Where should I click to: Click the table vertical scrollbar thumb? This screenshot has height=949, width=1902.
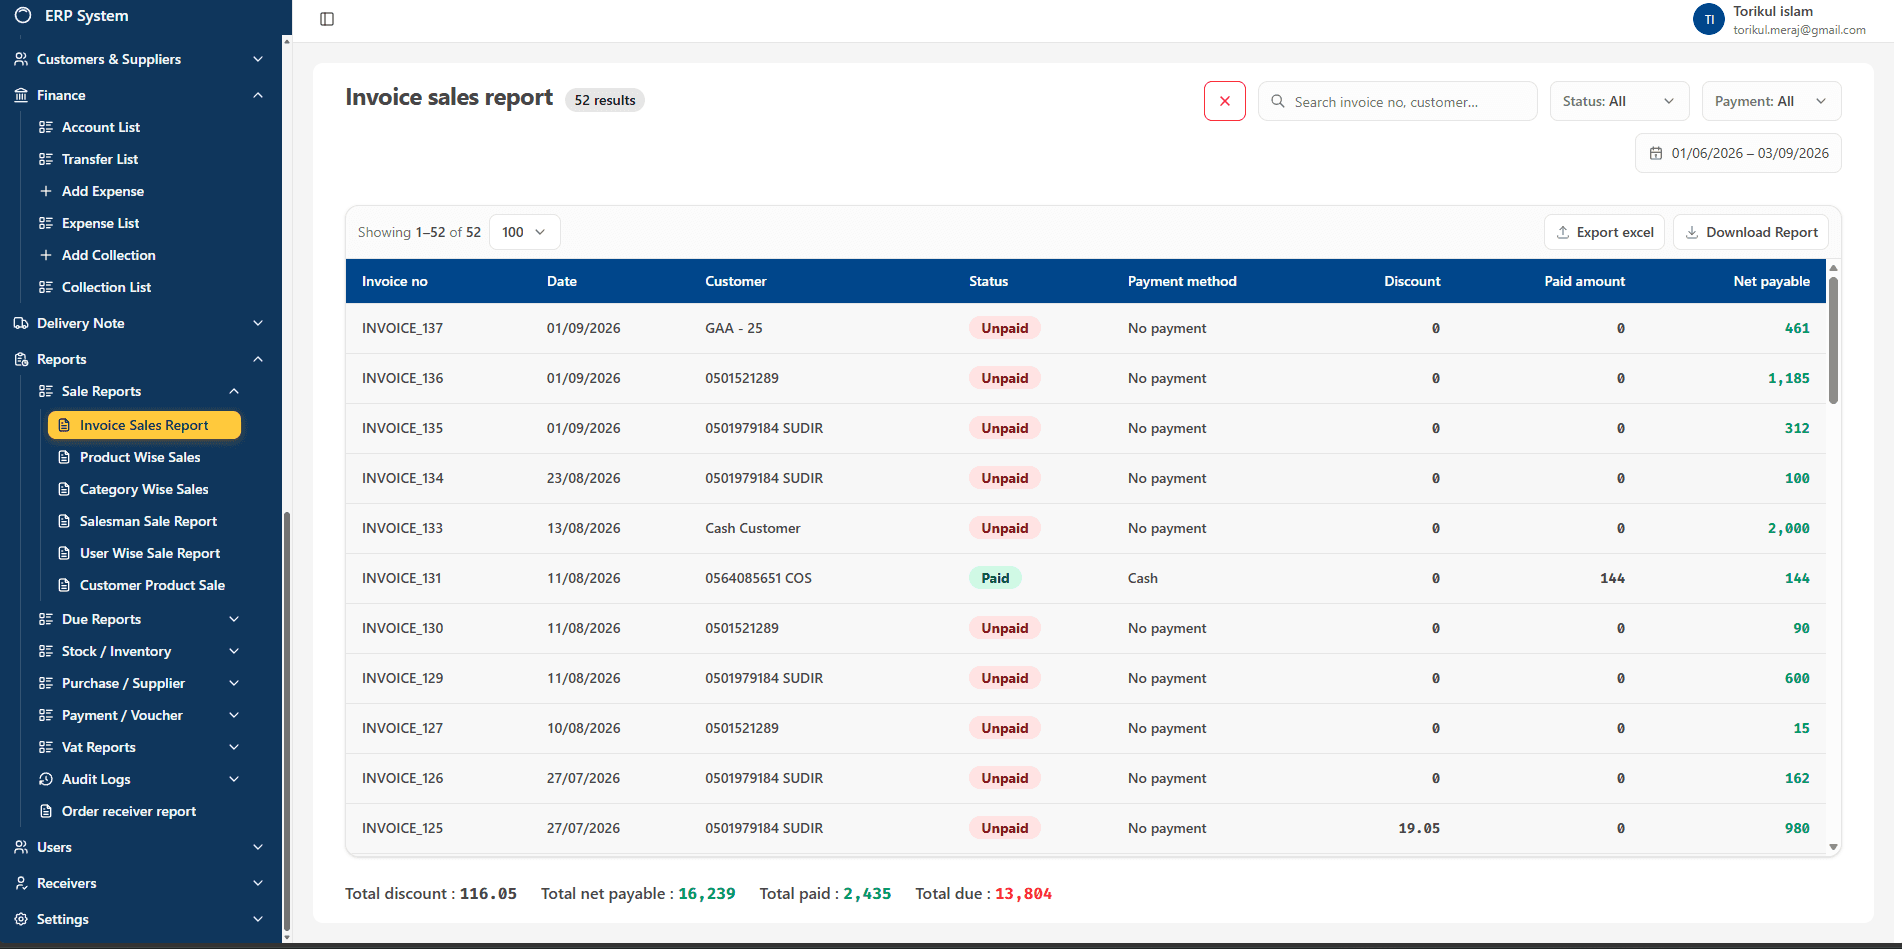pyautogui.click(x=1833, y=340)
